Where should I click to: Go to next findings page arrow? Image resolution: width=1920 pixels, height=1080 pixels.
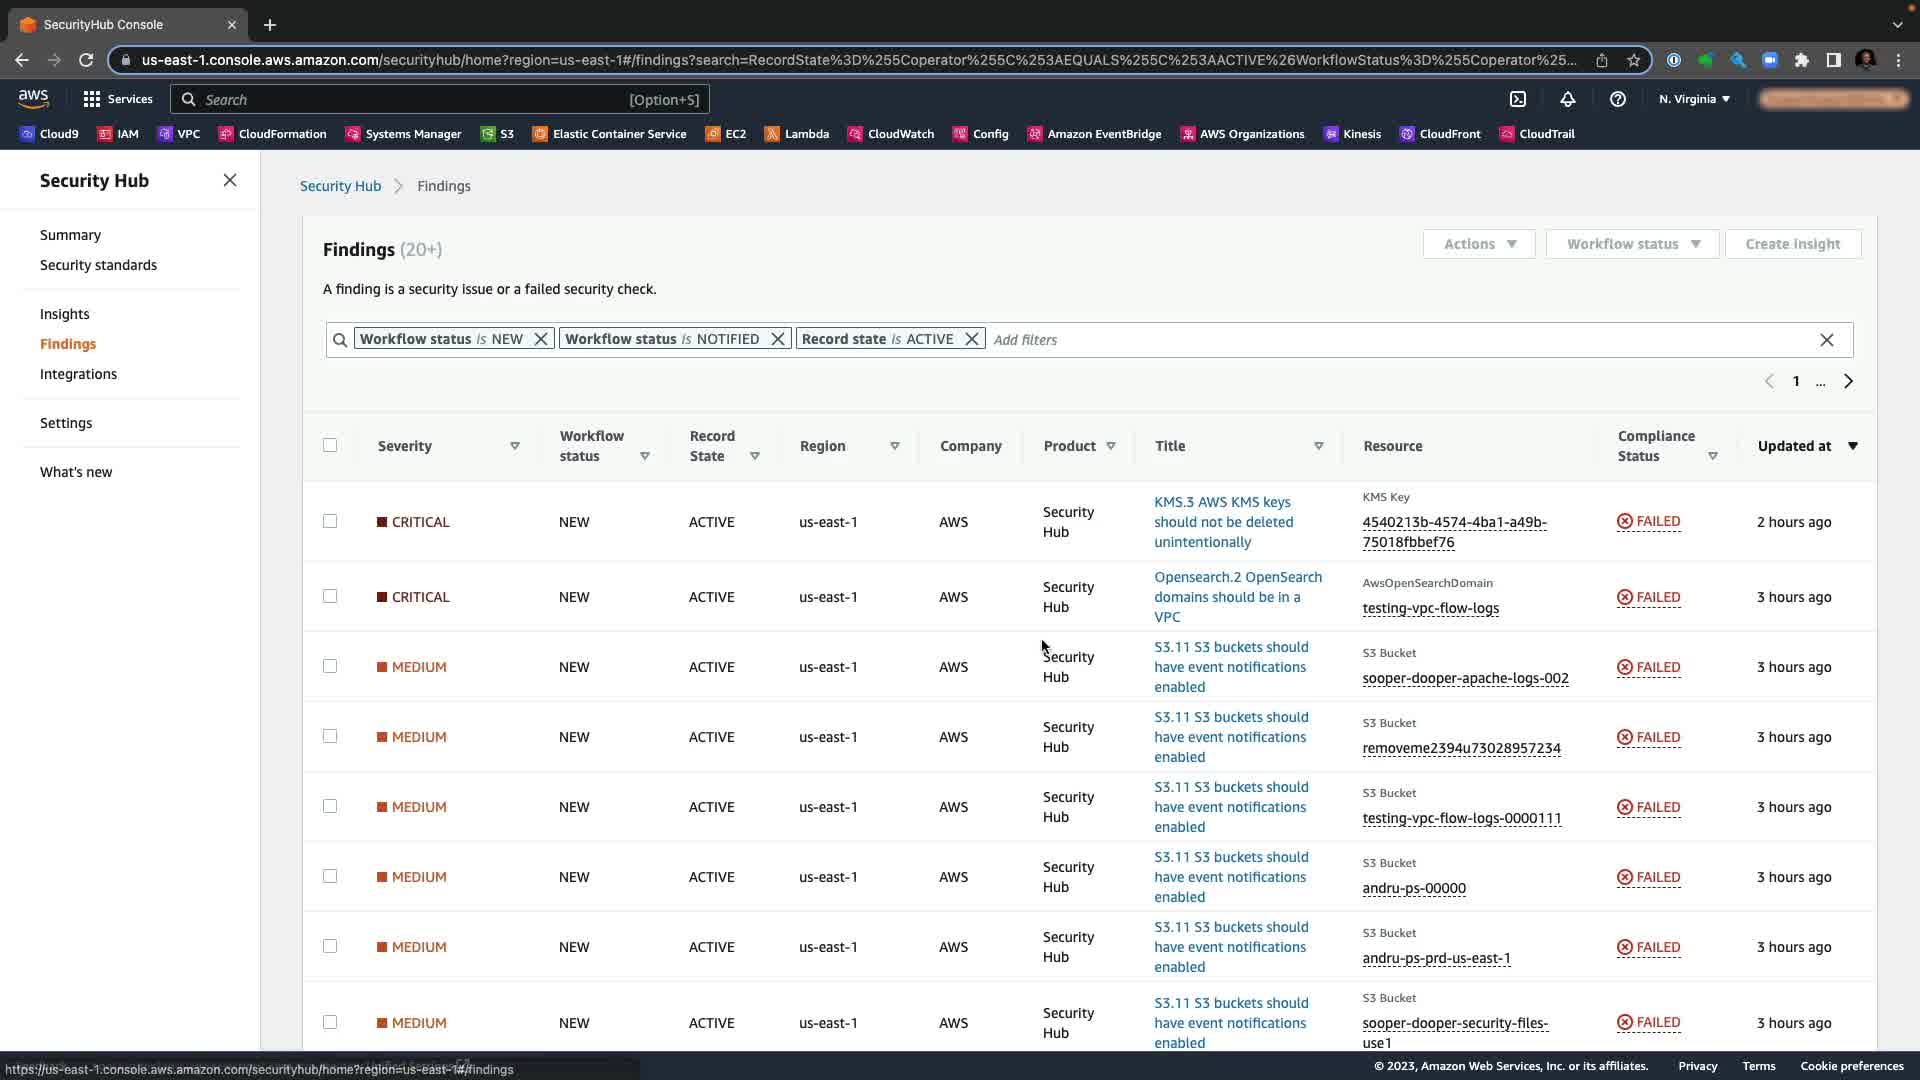click(x=1848, y=381)
